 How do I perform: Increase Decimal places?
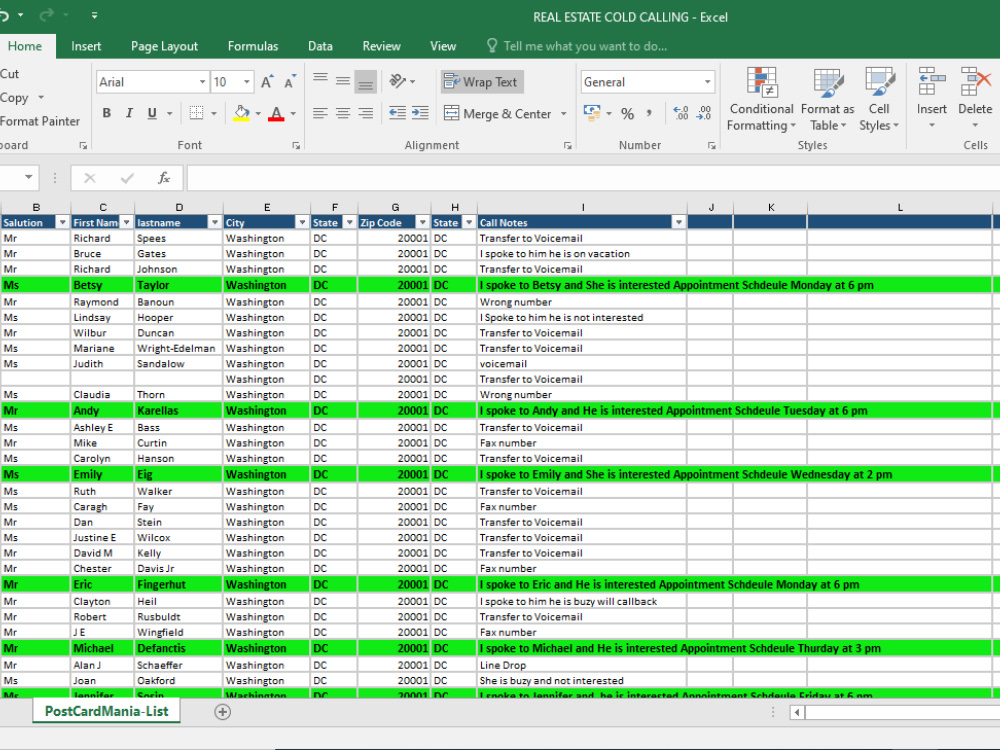pos(681,113)
